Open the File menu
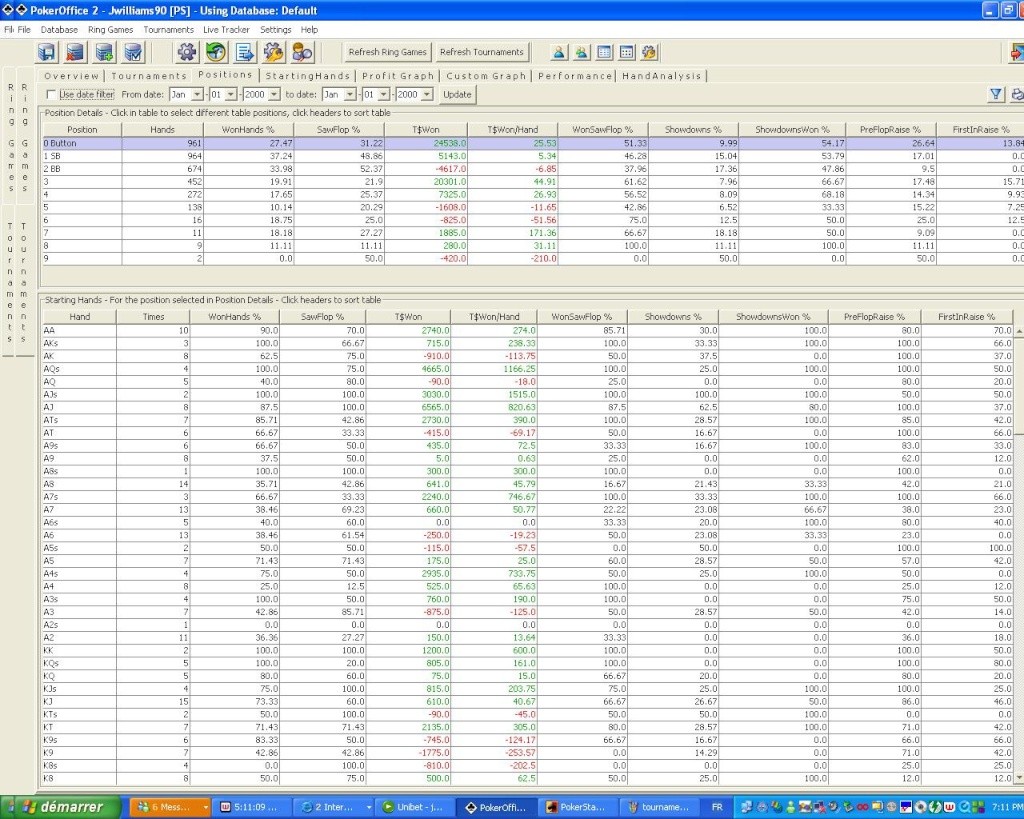This screenshot has height=819, width=1024. coord(24,29)
